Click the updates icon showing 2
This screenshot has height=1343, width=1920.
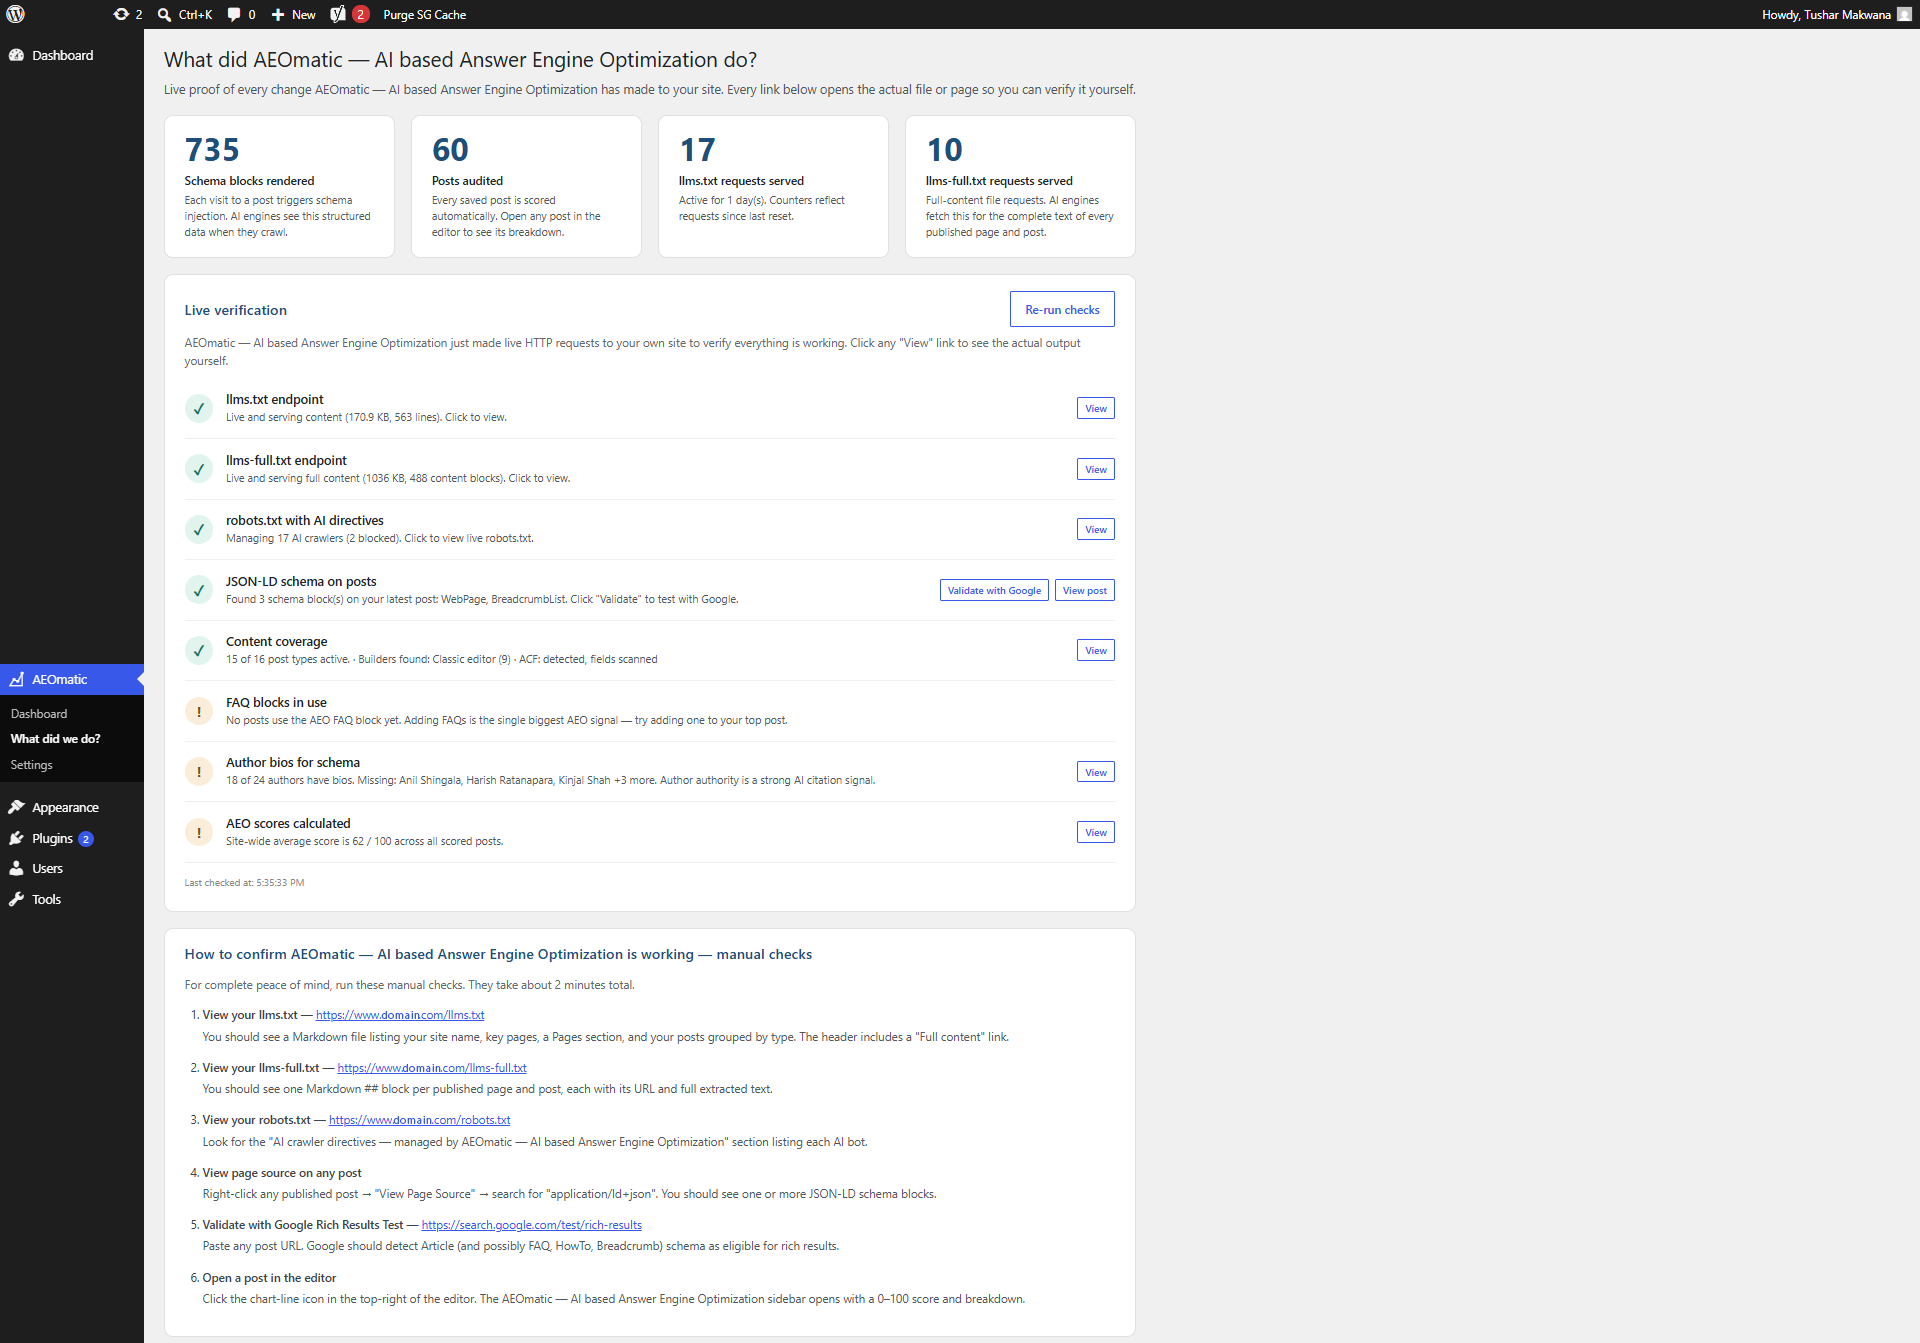pyautogui.click(x=121, y=14)
